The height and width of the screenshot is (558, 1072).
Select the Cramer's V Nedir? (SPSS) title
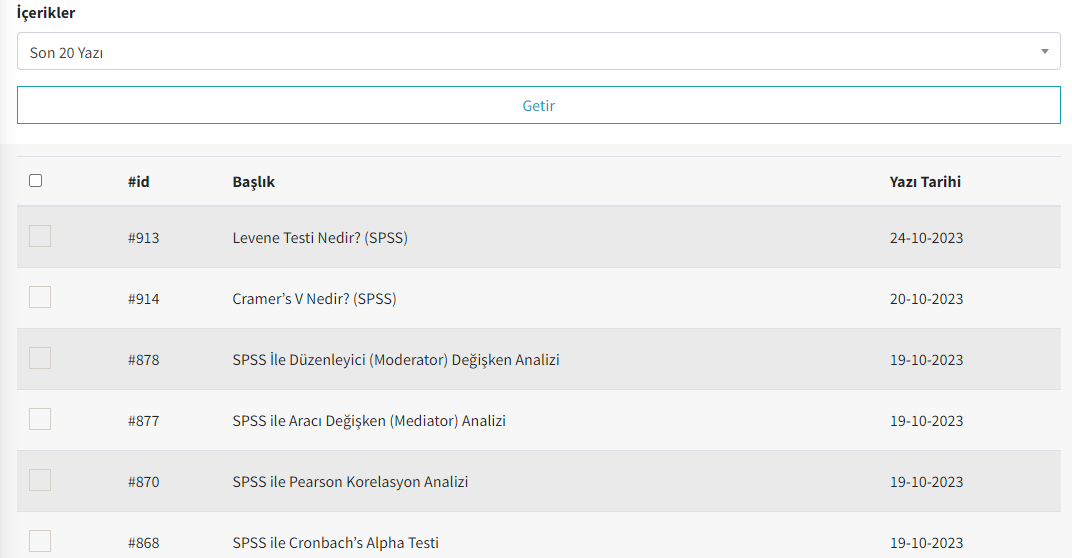(x=314, y=299)
